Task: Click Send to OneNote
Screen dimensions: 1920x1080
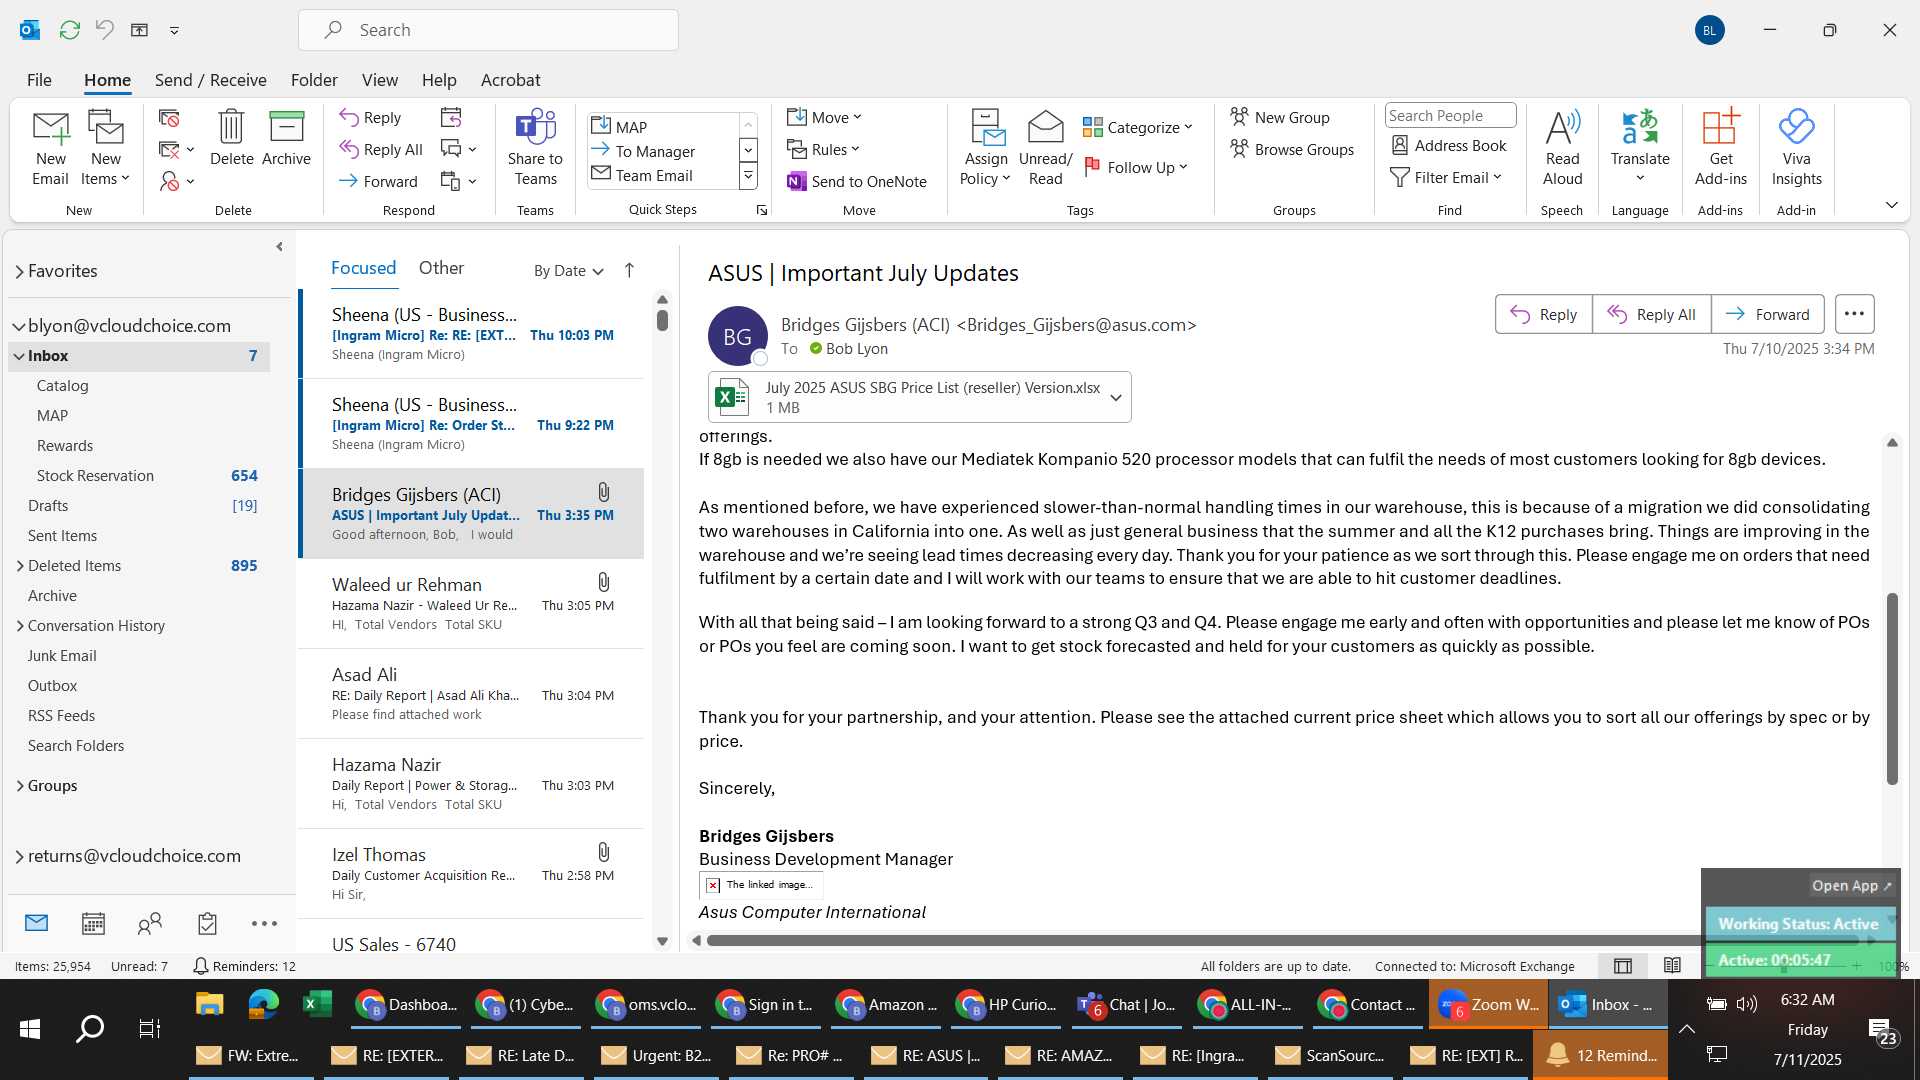Action: click(857, 181)
